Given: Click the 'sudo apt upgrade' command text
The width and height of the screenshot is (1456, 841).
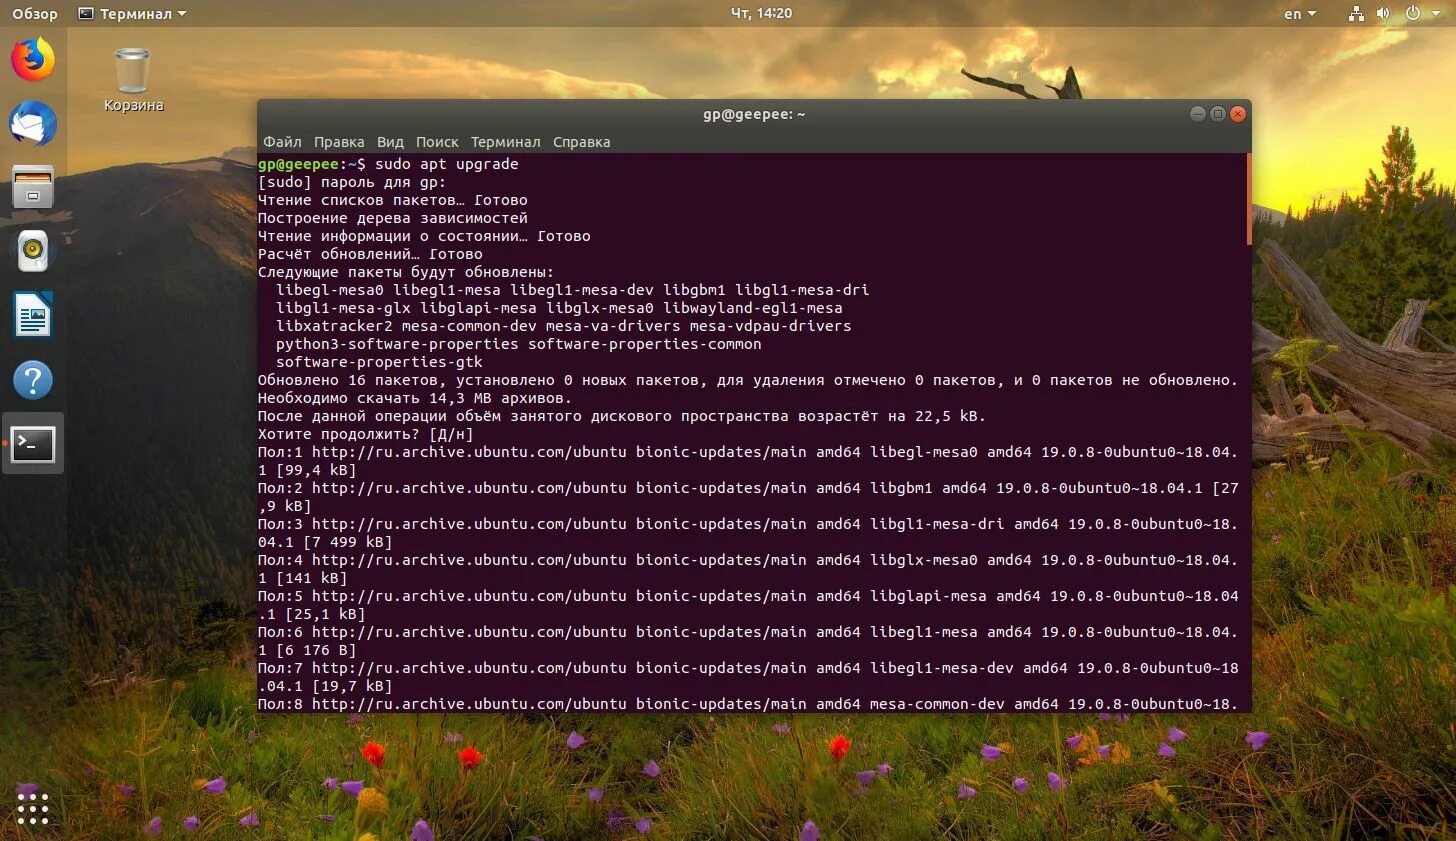Looking at the screenshot, I should pyautogui.click(x=447, y=164).
